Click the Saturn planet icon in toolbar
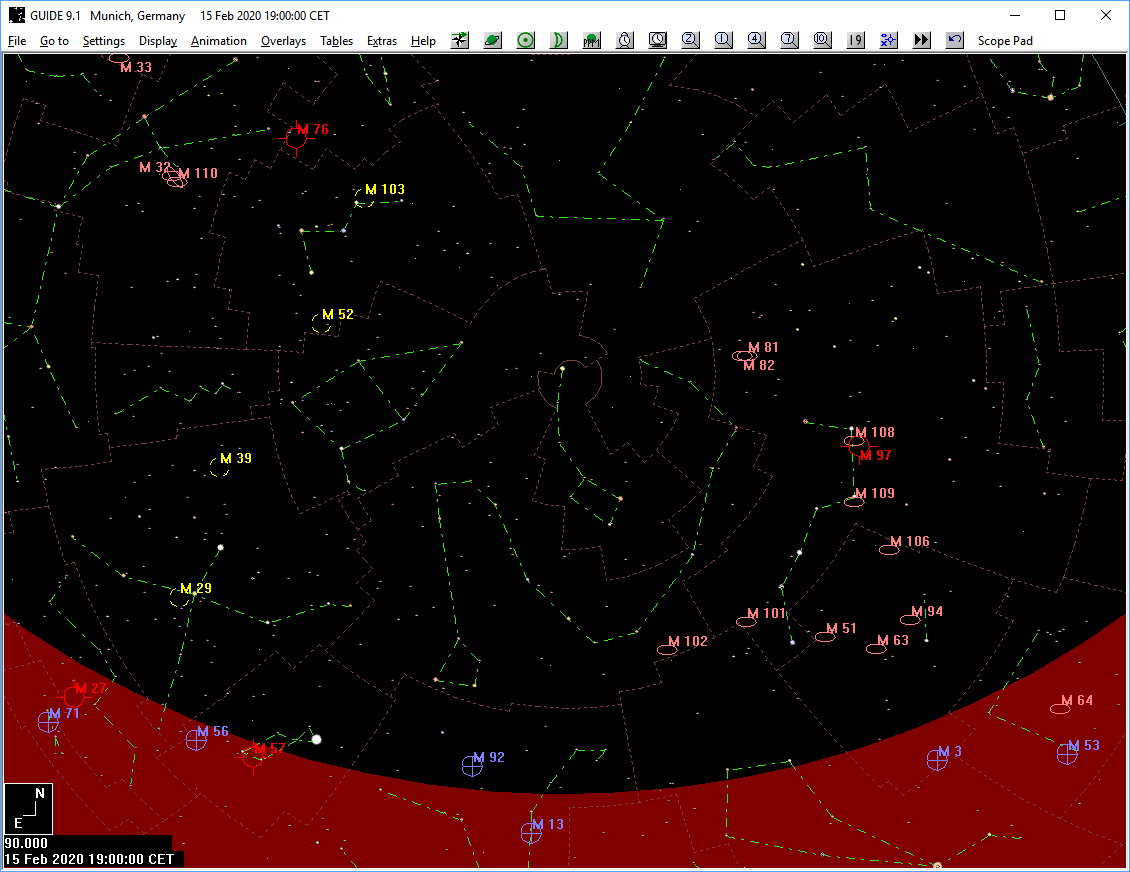The height and width of the screenshot is (872, 1130). 493,40
